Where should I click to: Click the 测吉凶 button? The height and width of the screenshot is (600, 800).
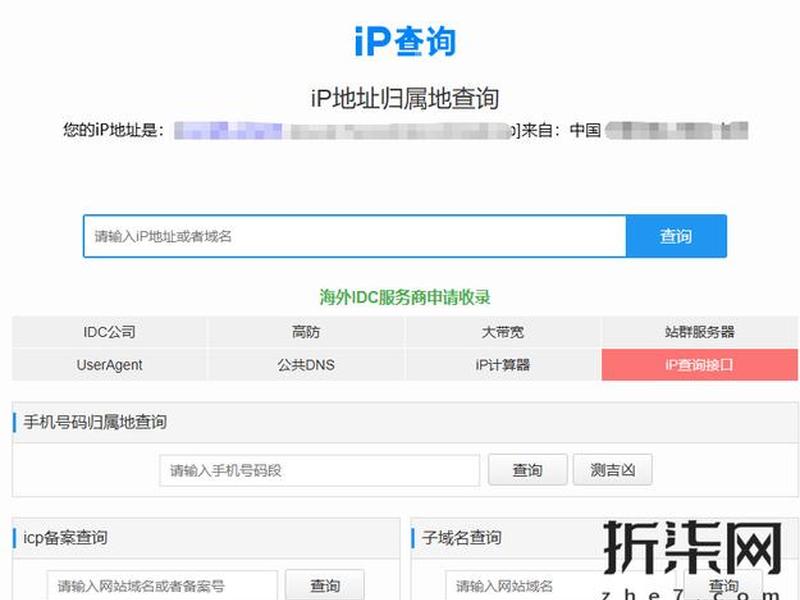613,470
